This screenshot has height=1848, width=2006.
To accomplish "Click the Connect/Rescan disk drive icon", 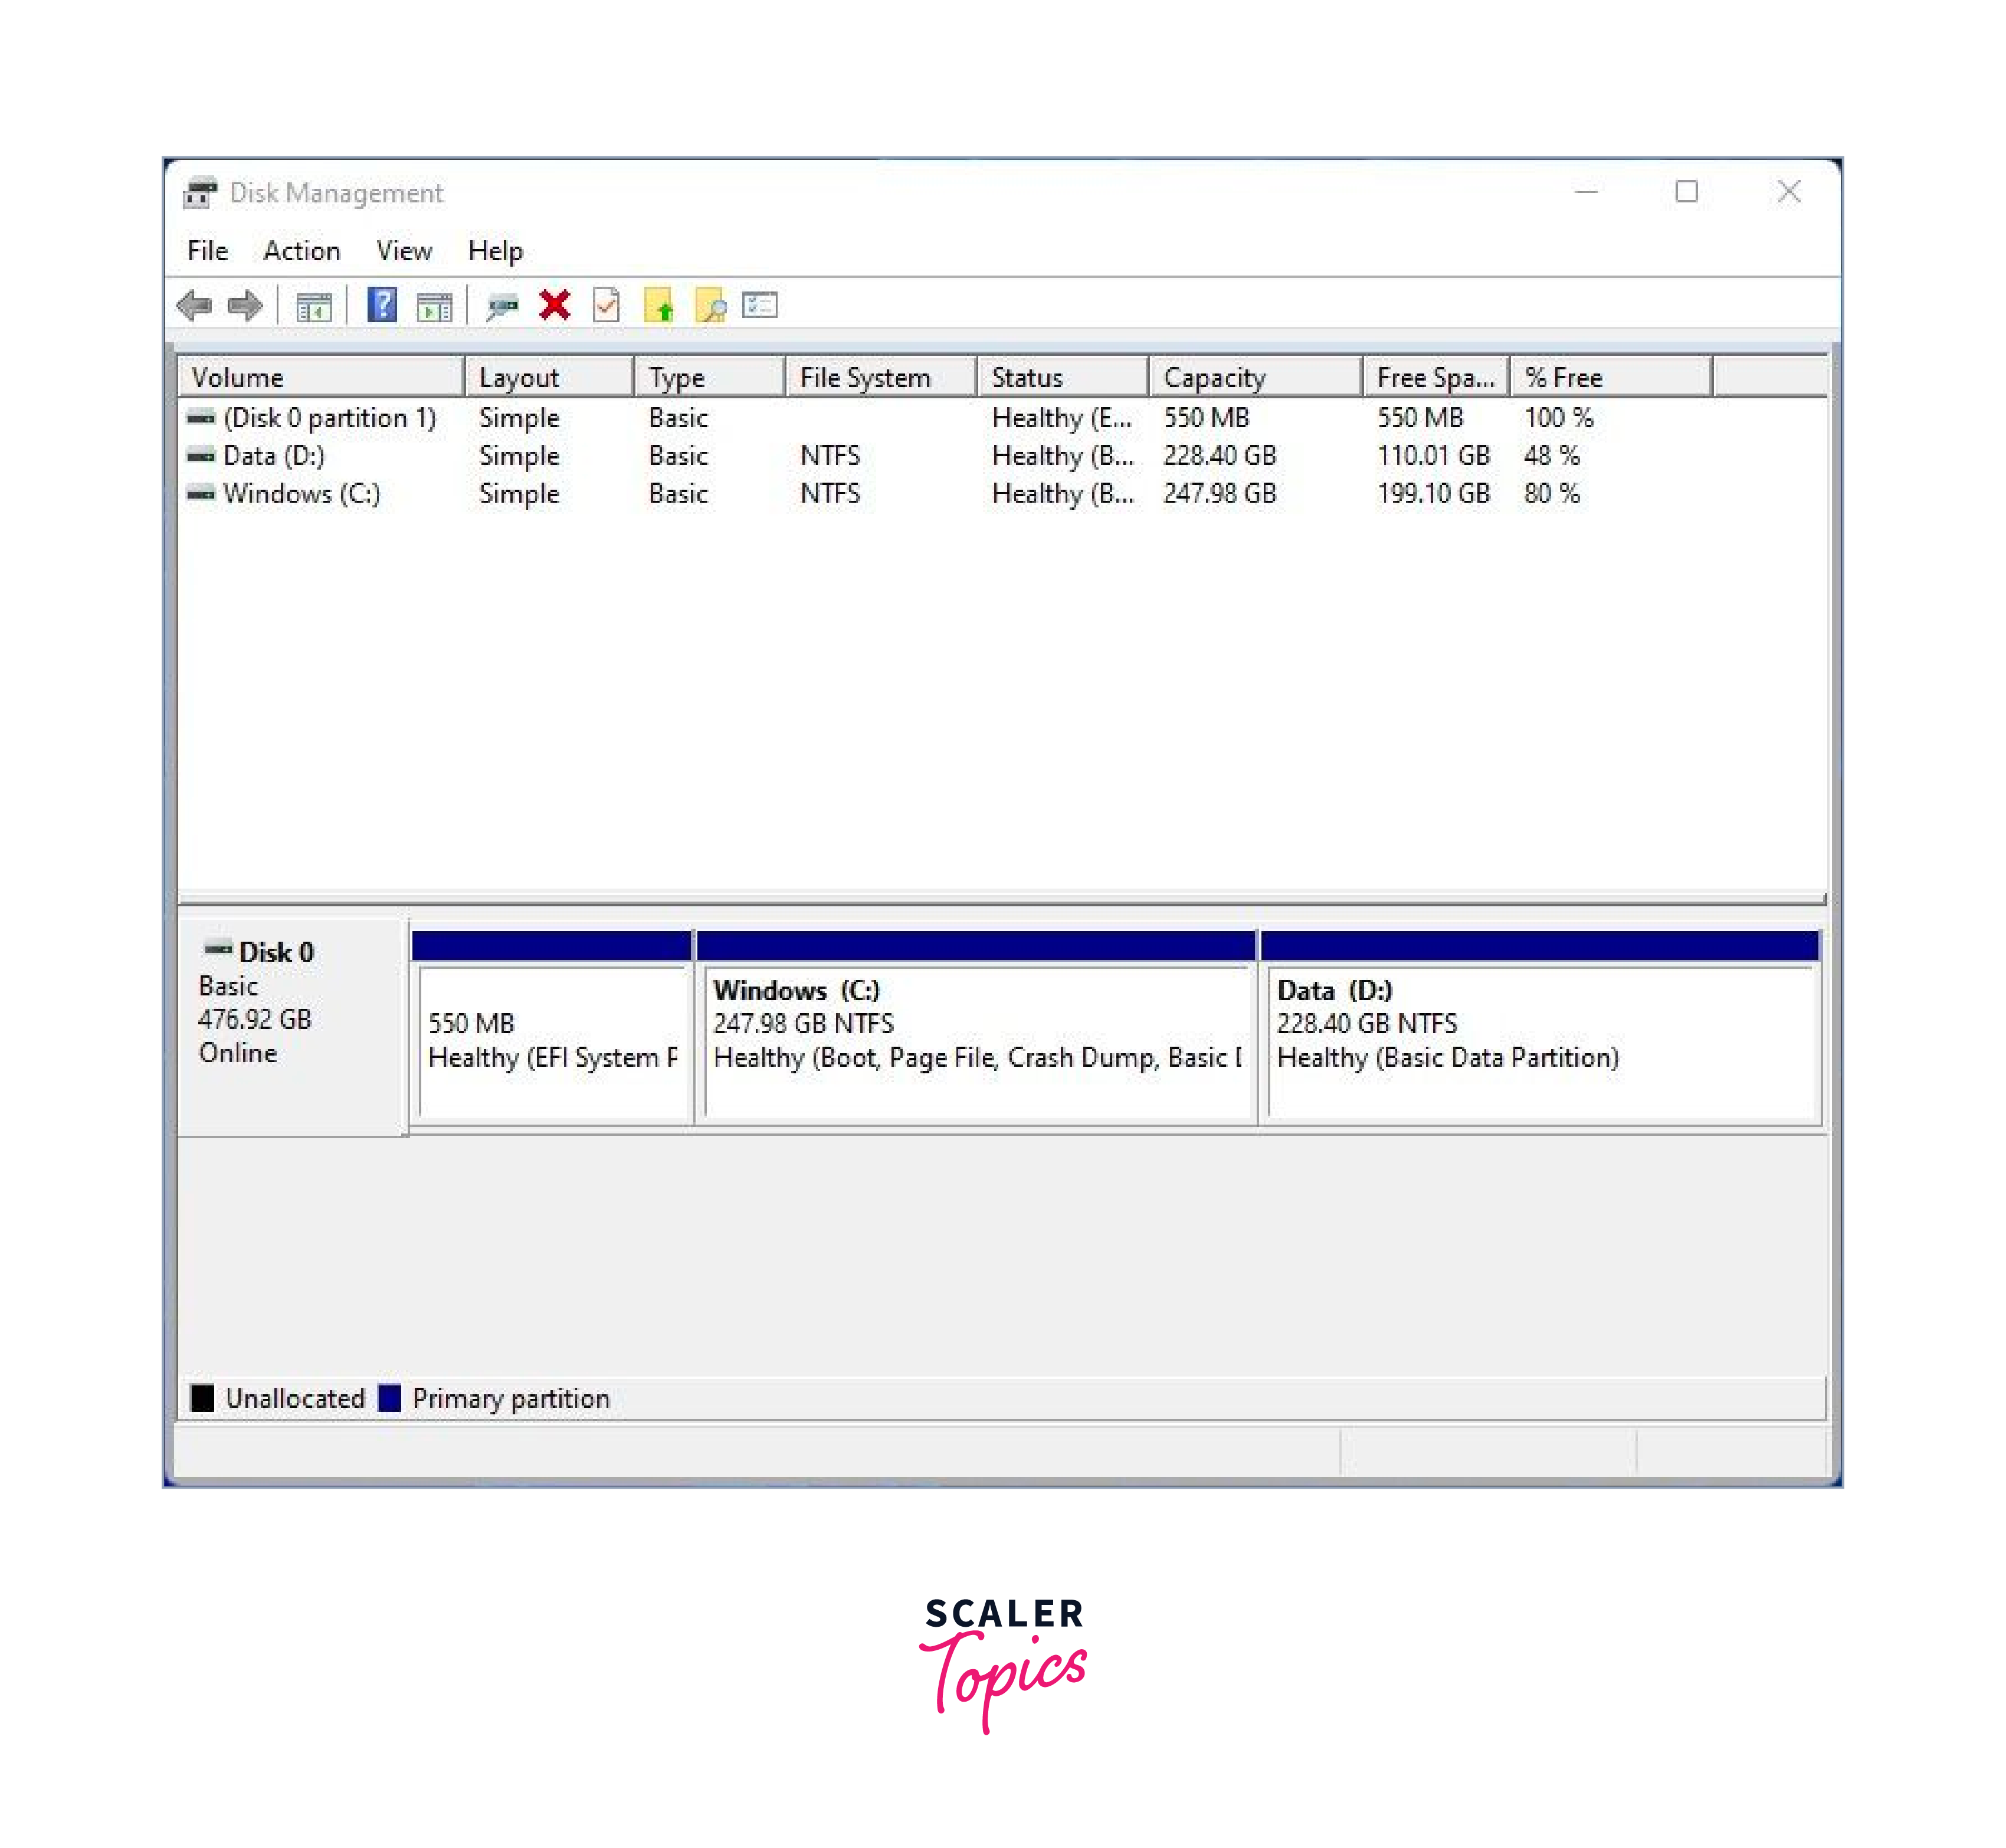I will click(502, 306).
